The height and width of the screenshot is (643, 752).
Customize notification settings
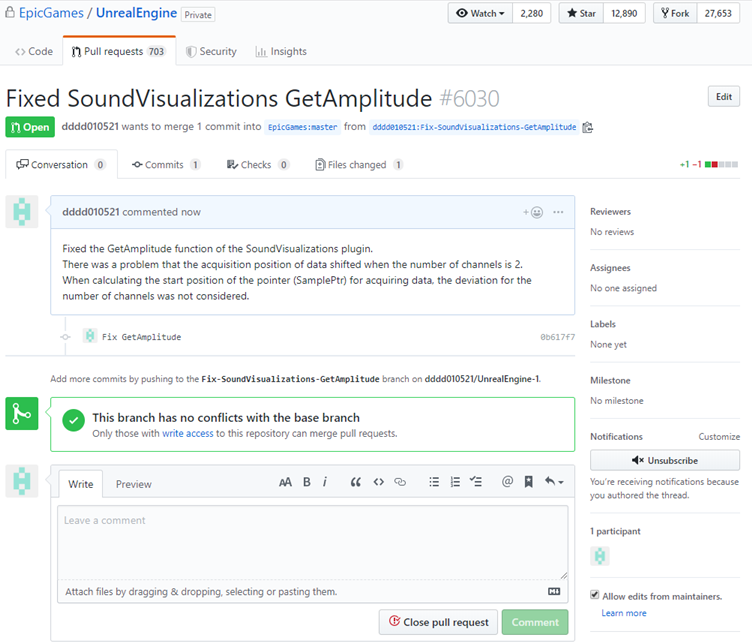pos(719,437)
